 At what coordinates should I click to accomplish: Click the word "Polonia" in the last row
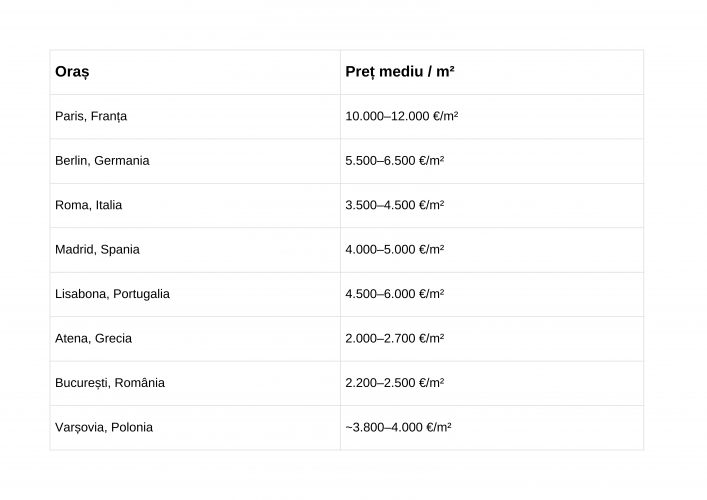[132, 427]
